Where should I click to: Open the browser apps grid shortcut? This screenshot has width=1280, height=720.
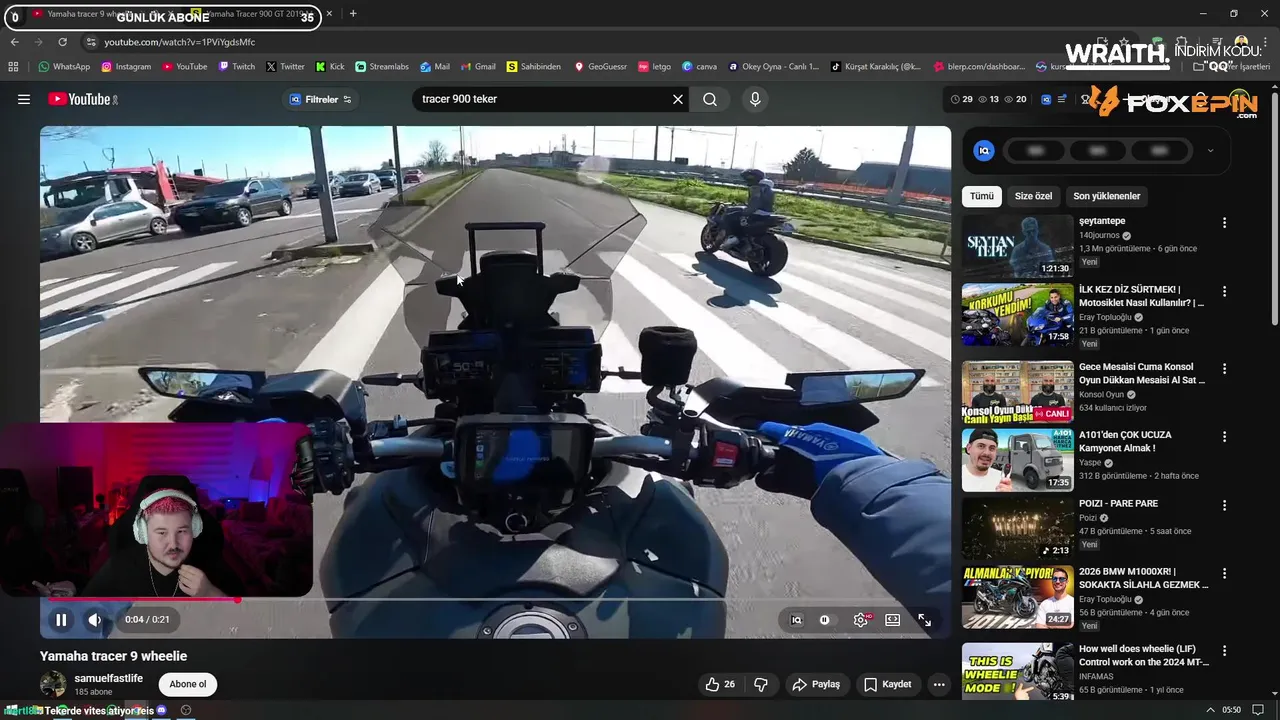point(13,67)
